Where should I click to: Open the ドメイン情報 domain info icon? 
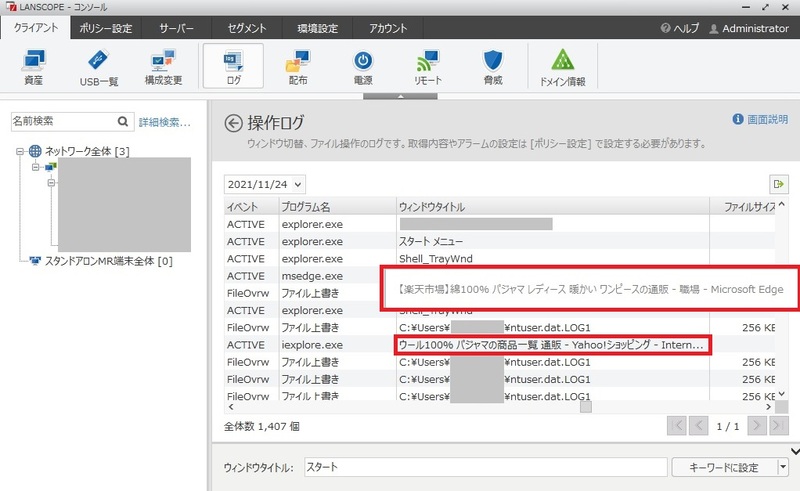click(x=562, y=67)
